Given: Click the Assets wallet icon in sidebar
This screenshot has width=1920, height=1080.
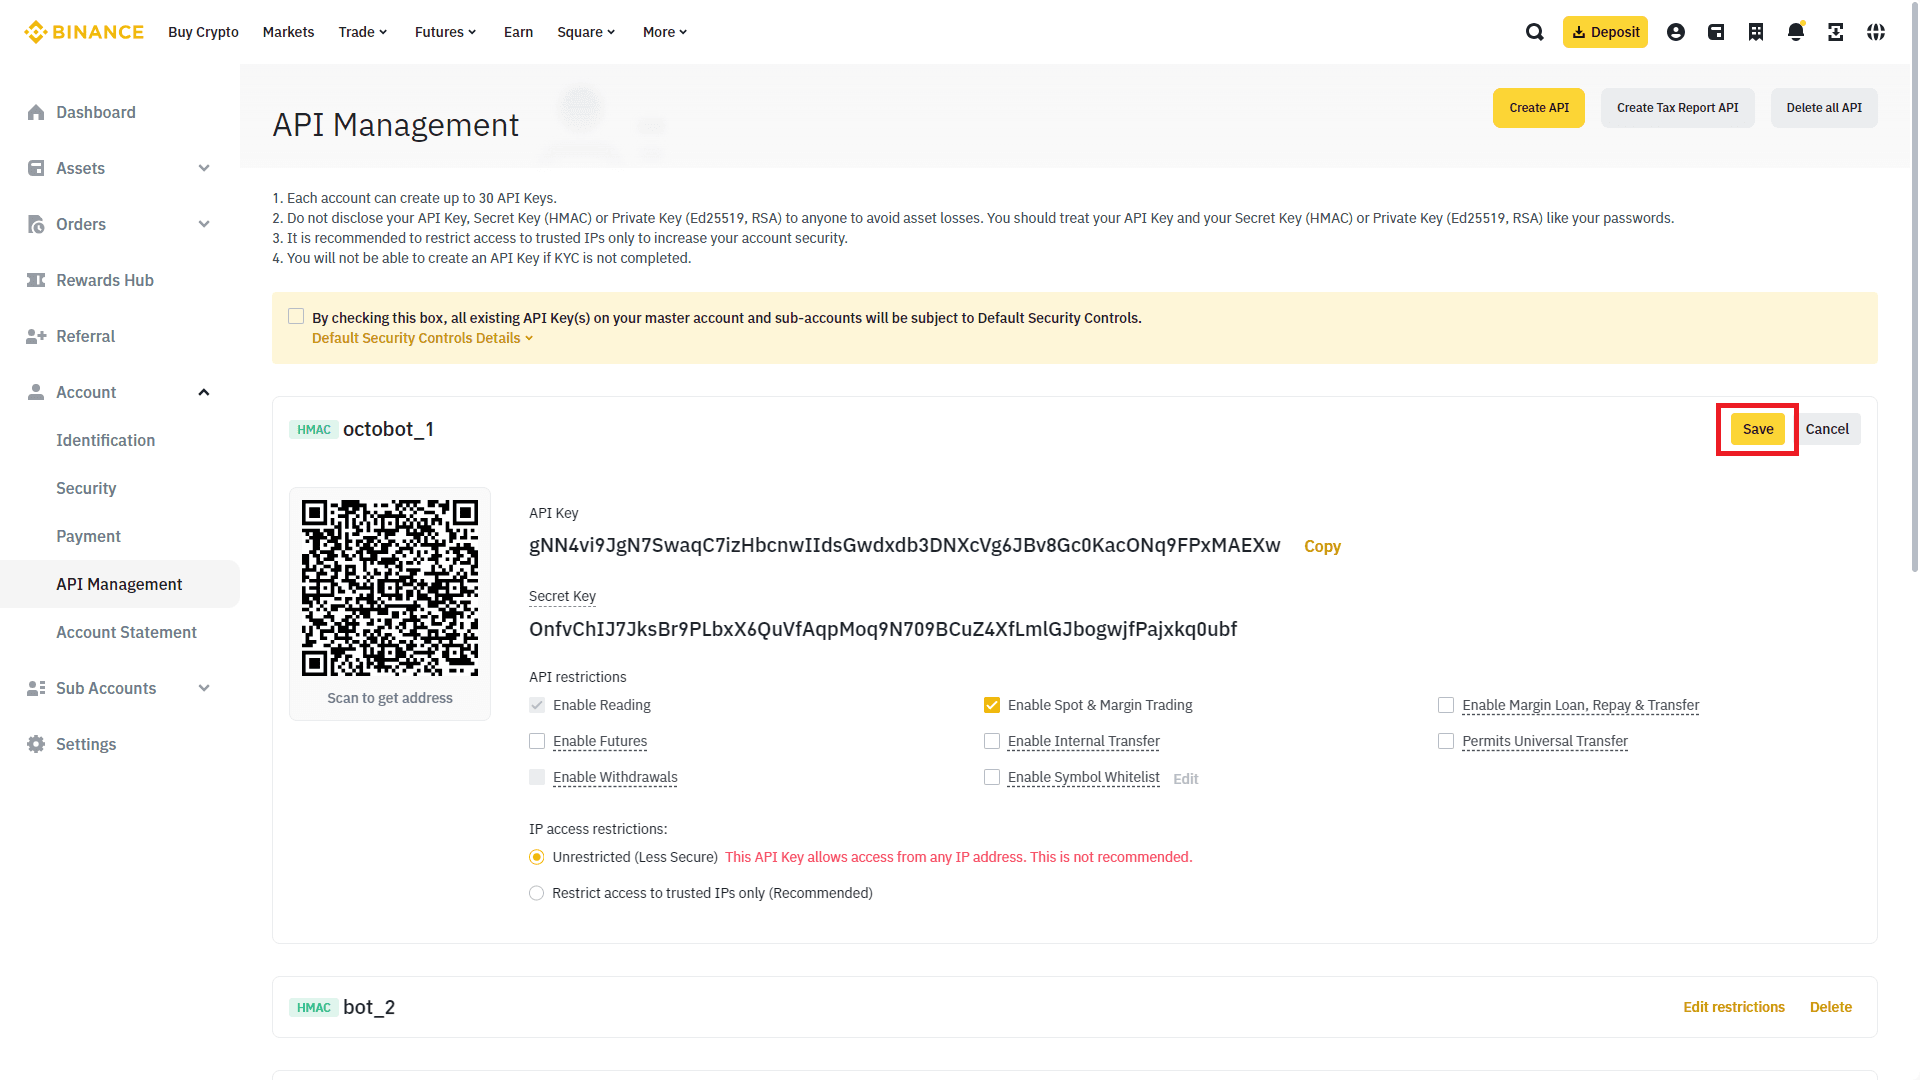Looking at the screenshot, I should pos(36,168).
